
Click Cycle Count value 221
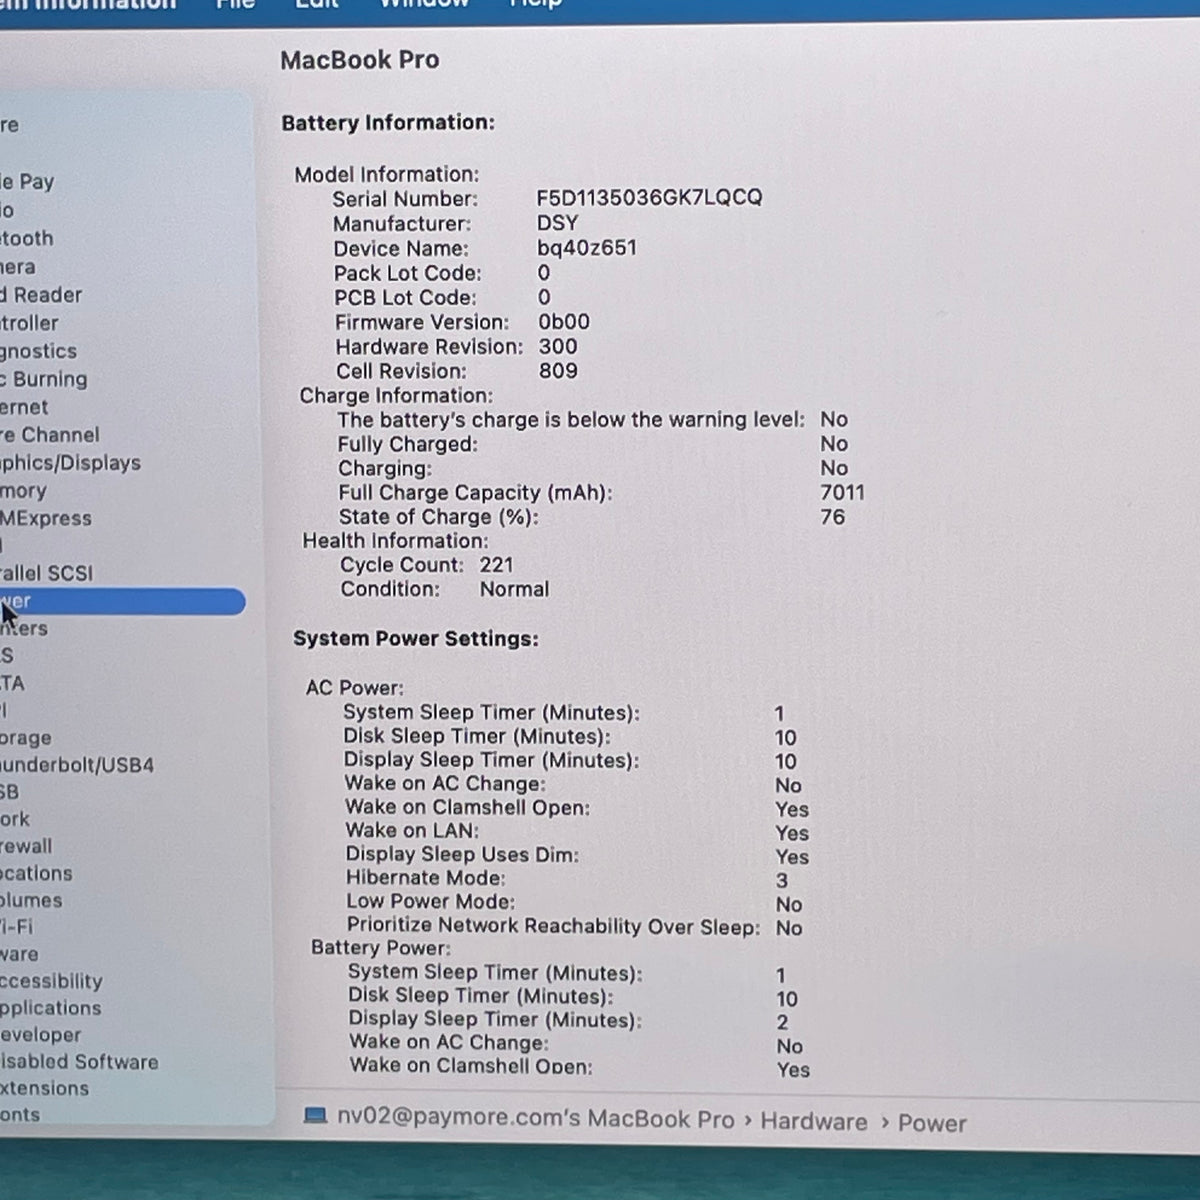496,565
